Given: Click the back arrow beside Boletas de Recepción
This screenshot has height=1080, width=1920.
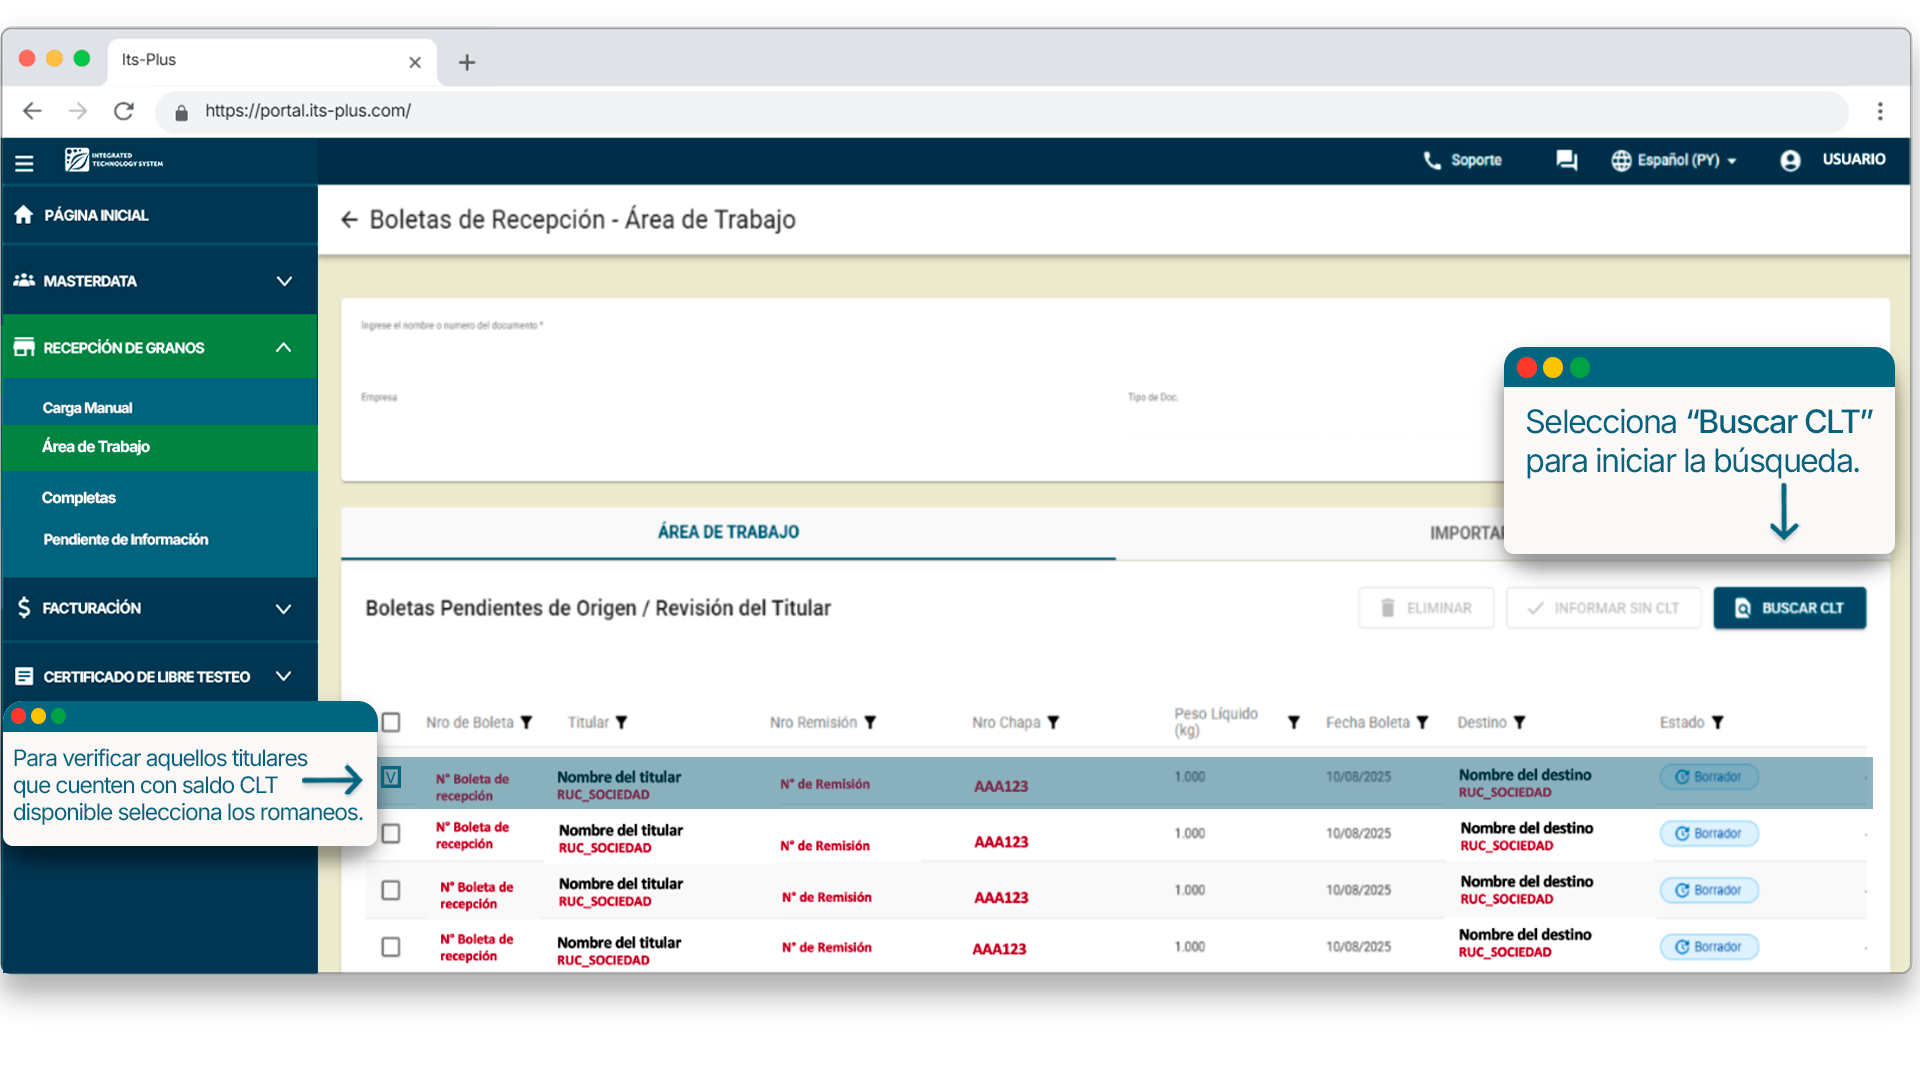Looking at the screenshot, I should pyautogui.click(x=349, y=220).
